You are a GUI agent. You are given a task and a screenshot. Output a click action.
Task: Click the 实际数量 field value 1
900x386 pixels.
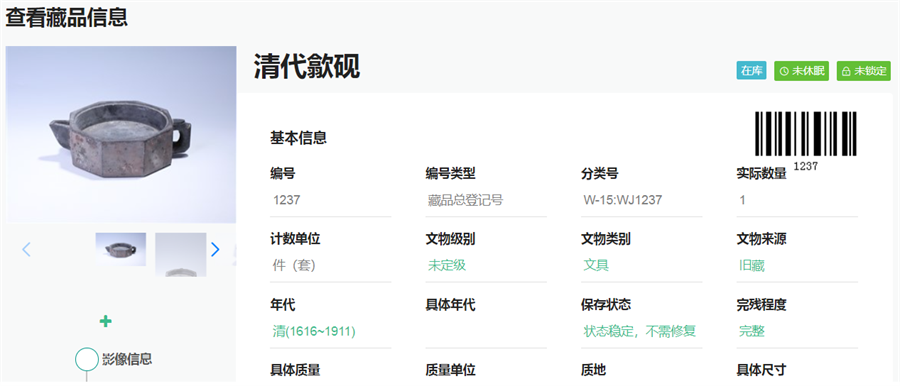pyautogui.click(x=797, y=200)
